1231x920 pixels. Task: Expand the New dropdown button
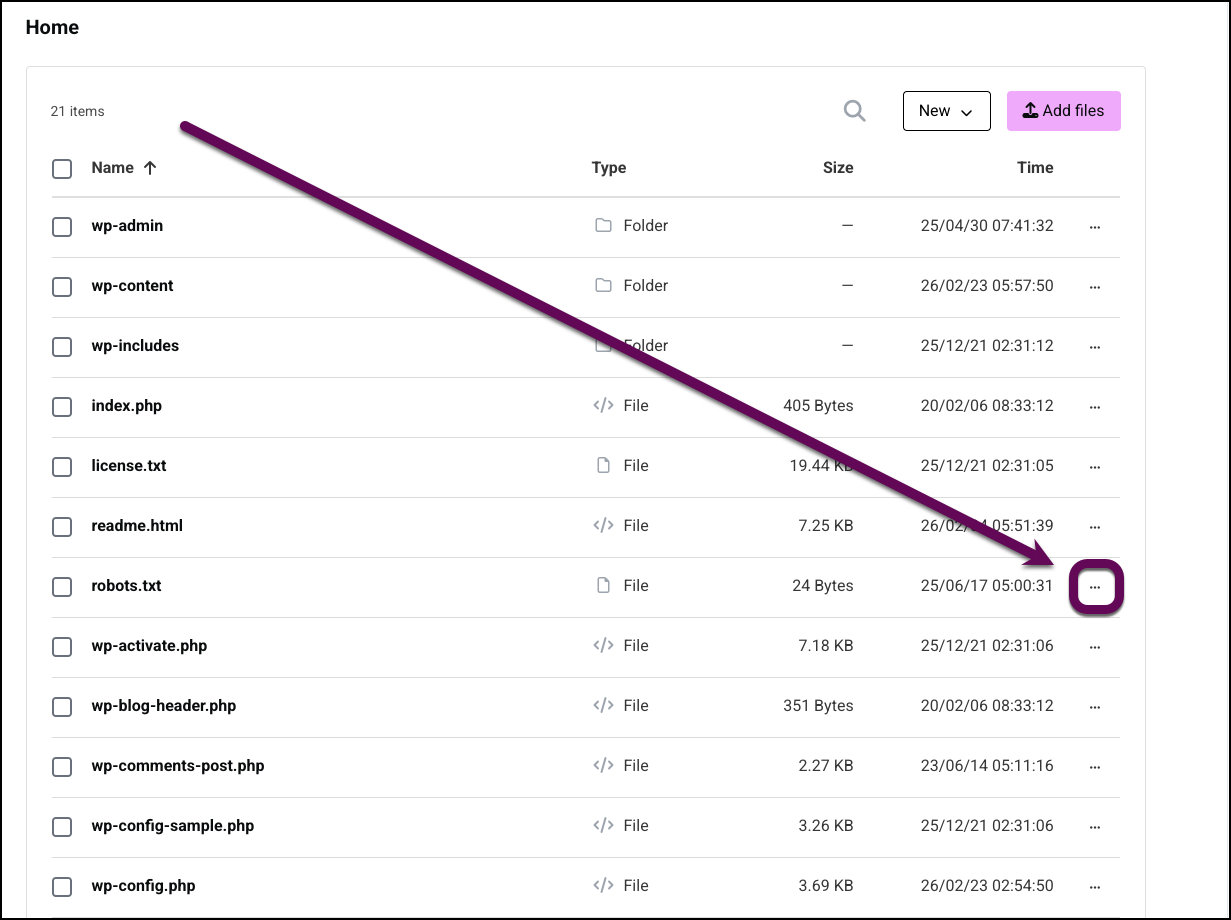946,111
